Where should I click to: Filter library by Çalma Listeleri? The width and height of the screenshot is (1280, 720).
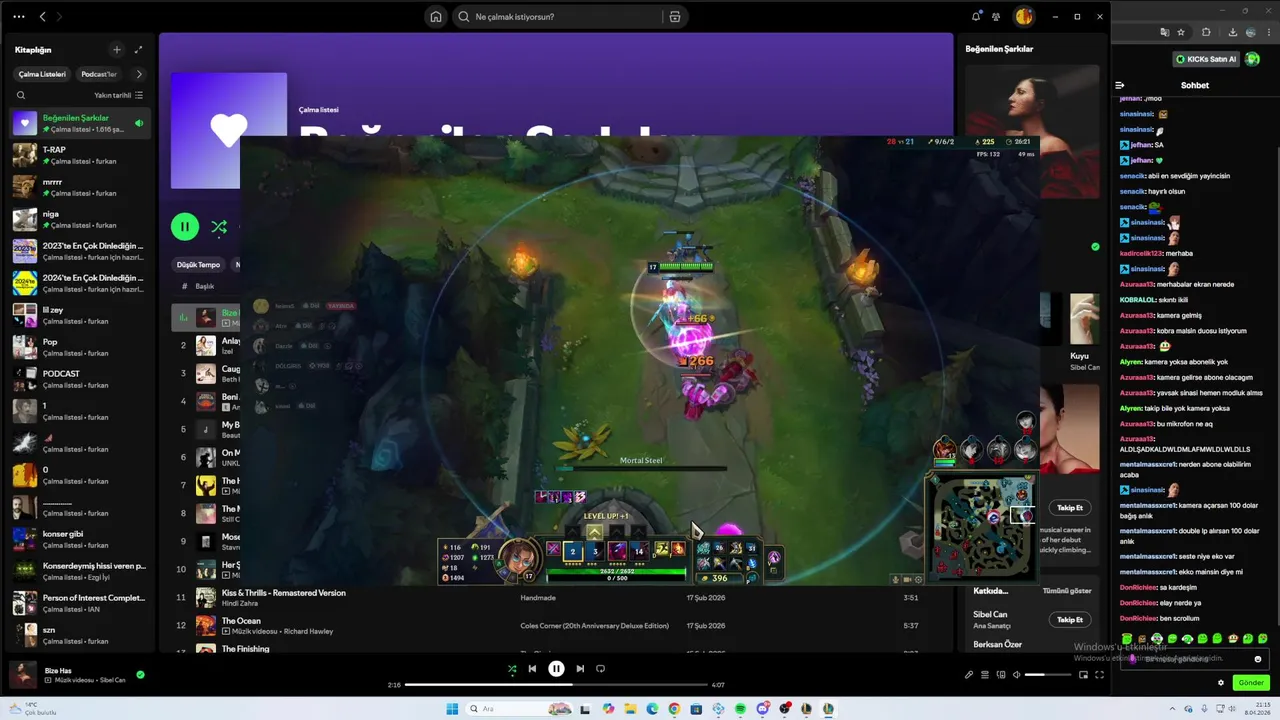pyautogui.click(x=42, y=74)
